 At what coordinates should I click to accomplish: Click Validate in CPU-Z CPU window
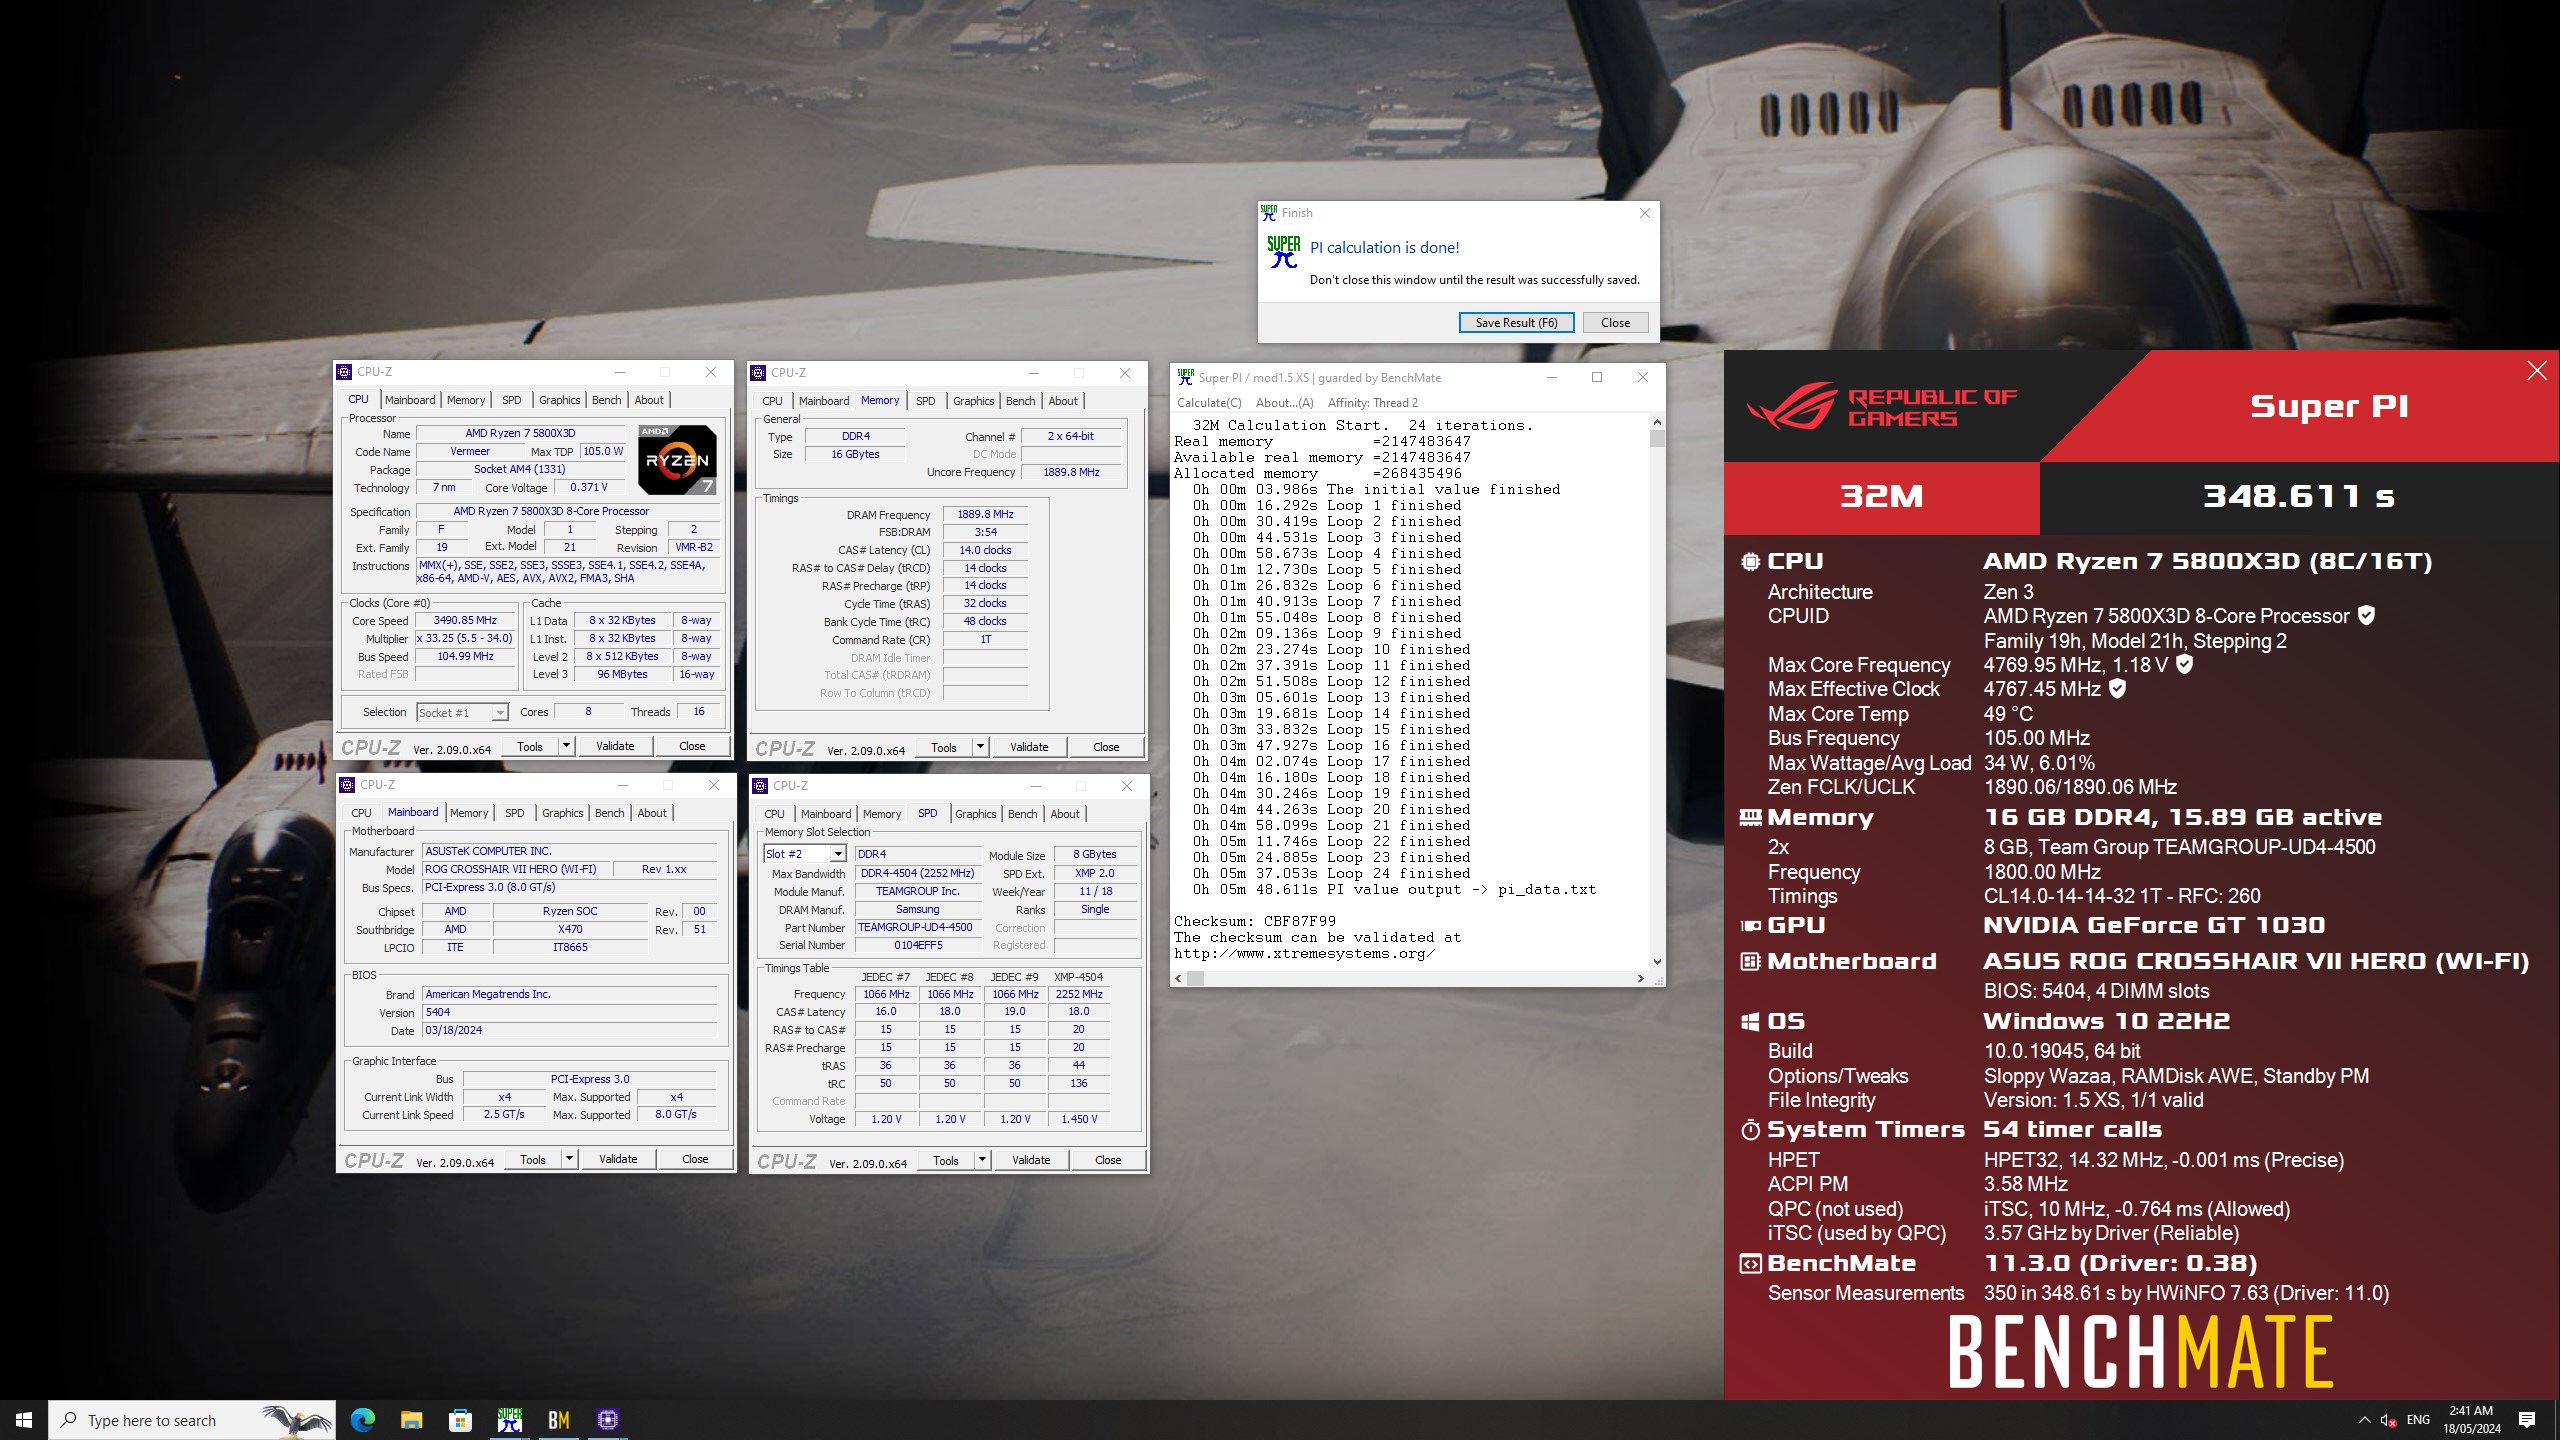615,746
